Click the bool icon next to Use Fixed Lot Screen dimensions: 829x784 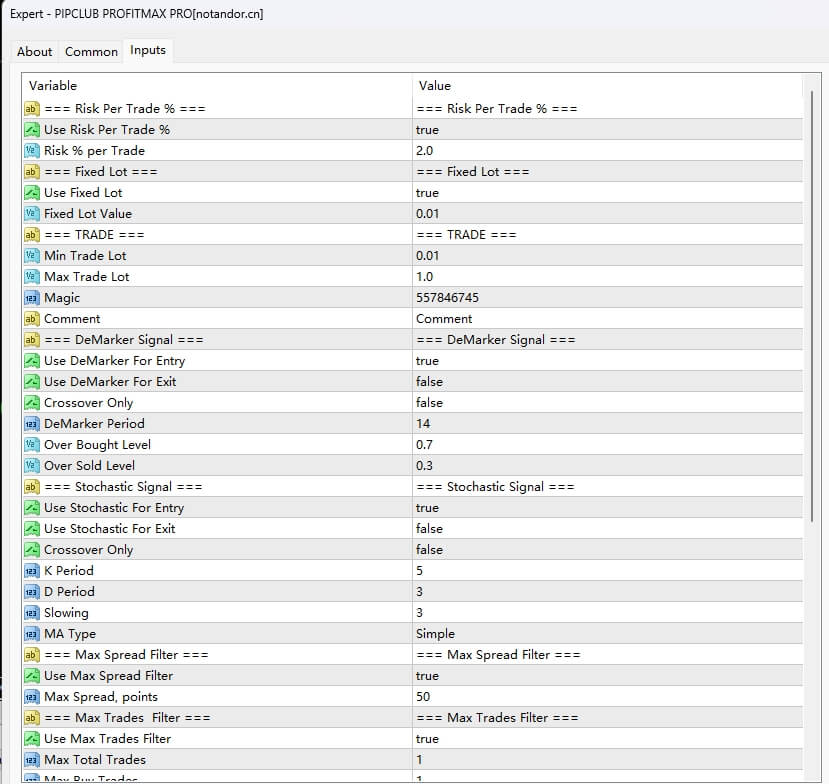(x=32, y=193)
